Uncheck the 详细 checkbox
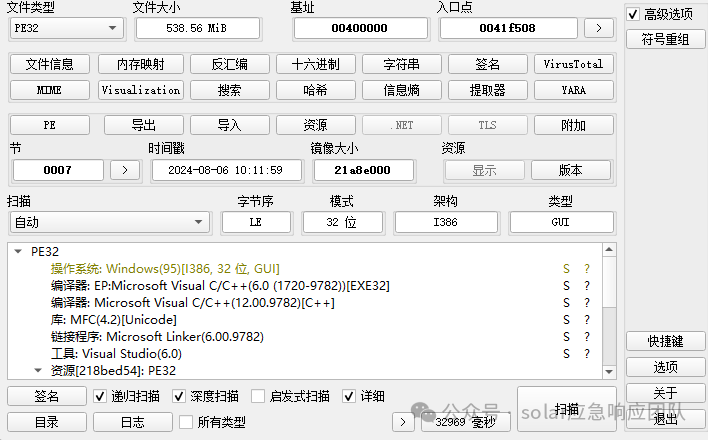708x440 pixels. point(349,396)
